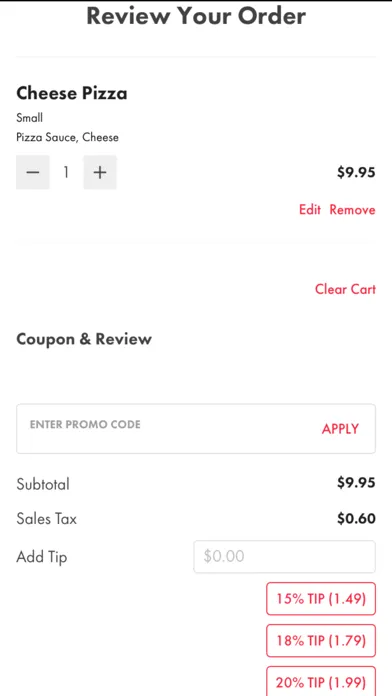Click the Small size label
The width and height of the screenshot is (392, 696).
click(x=30, y=118)
